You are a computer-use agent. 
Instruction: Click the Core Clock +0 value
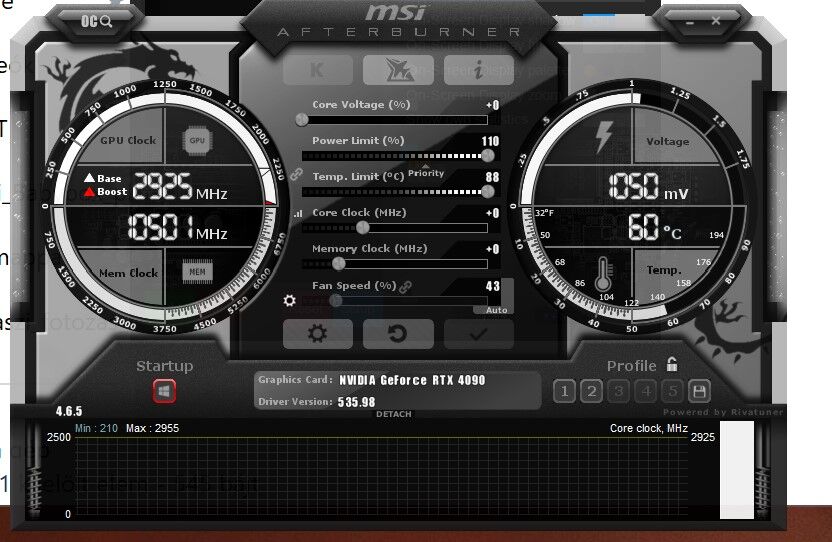coord(492,213)
